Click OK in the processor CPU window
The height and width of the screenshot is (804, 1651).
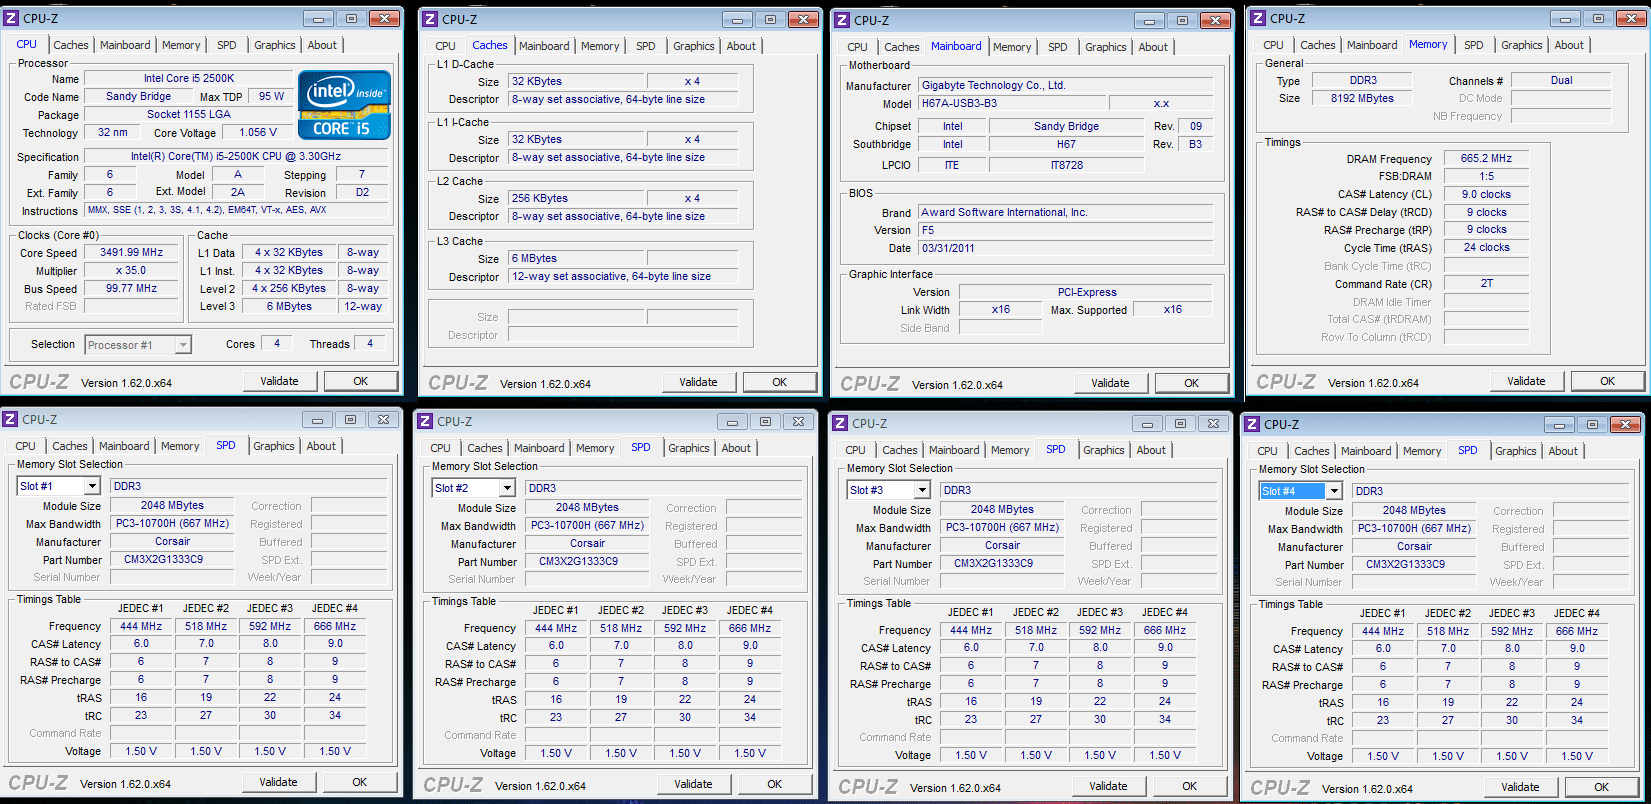pos(361,381)
